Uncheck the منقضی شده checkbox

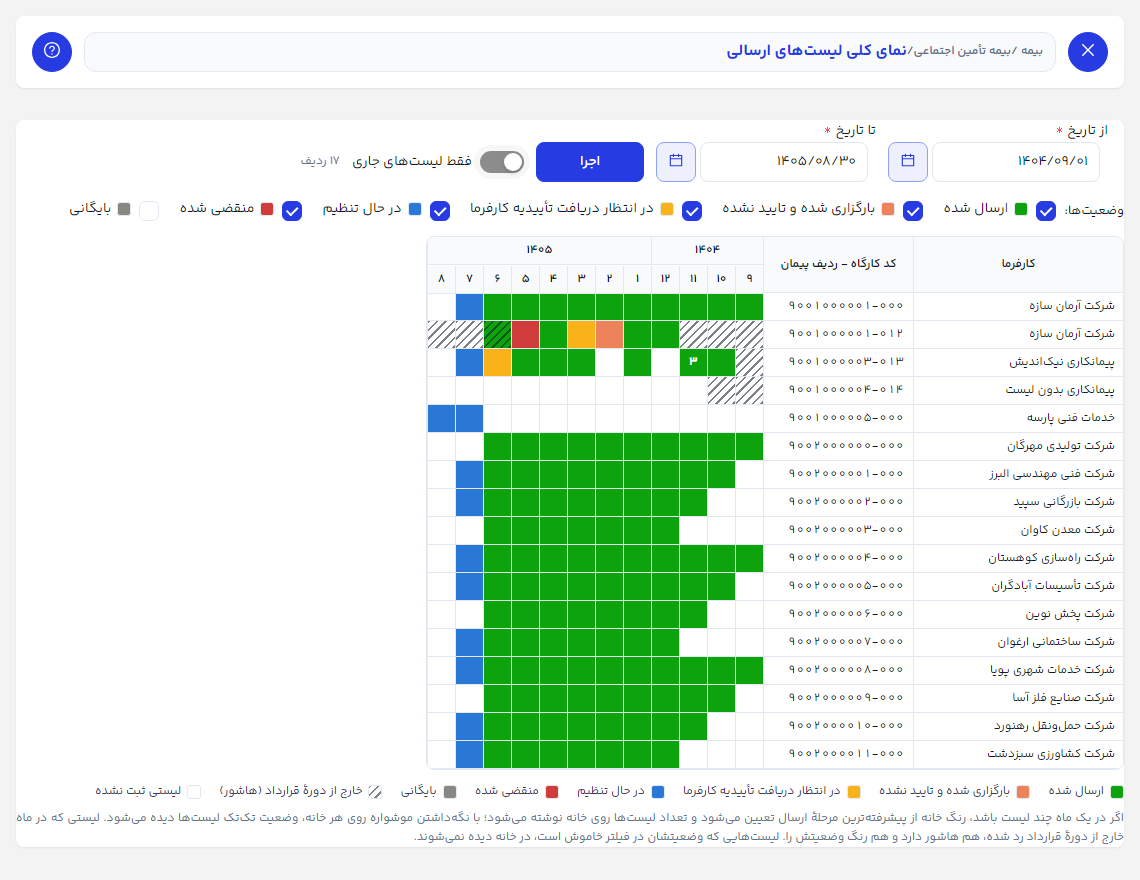[292, 211]
